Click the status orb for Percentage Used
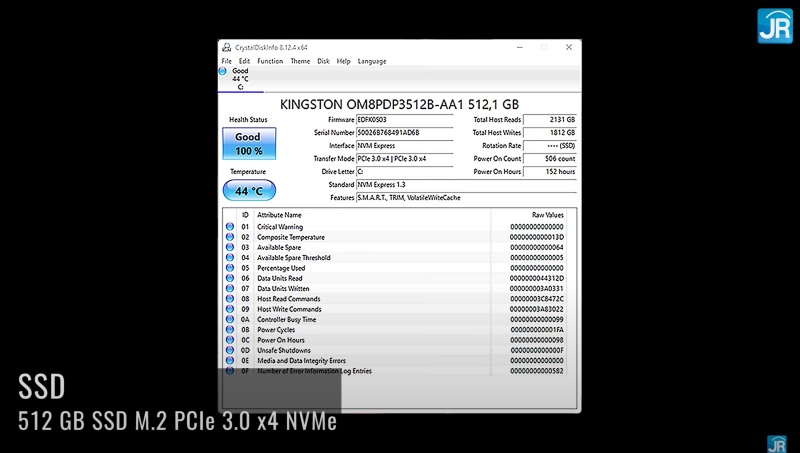The height and width of the screenshot is (453, 800). point(230,268)
